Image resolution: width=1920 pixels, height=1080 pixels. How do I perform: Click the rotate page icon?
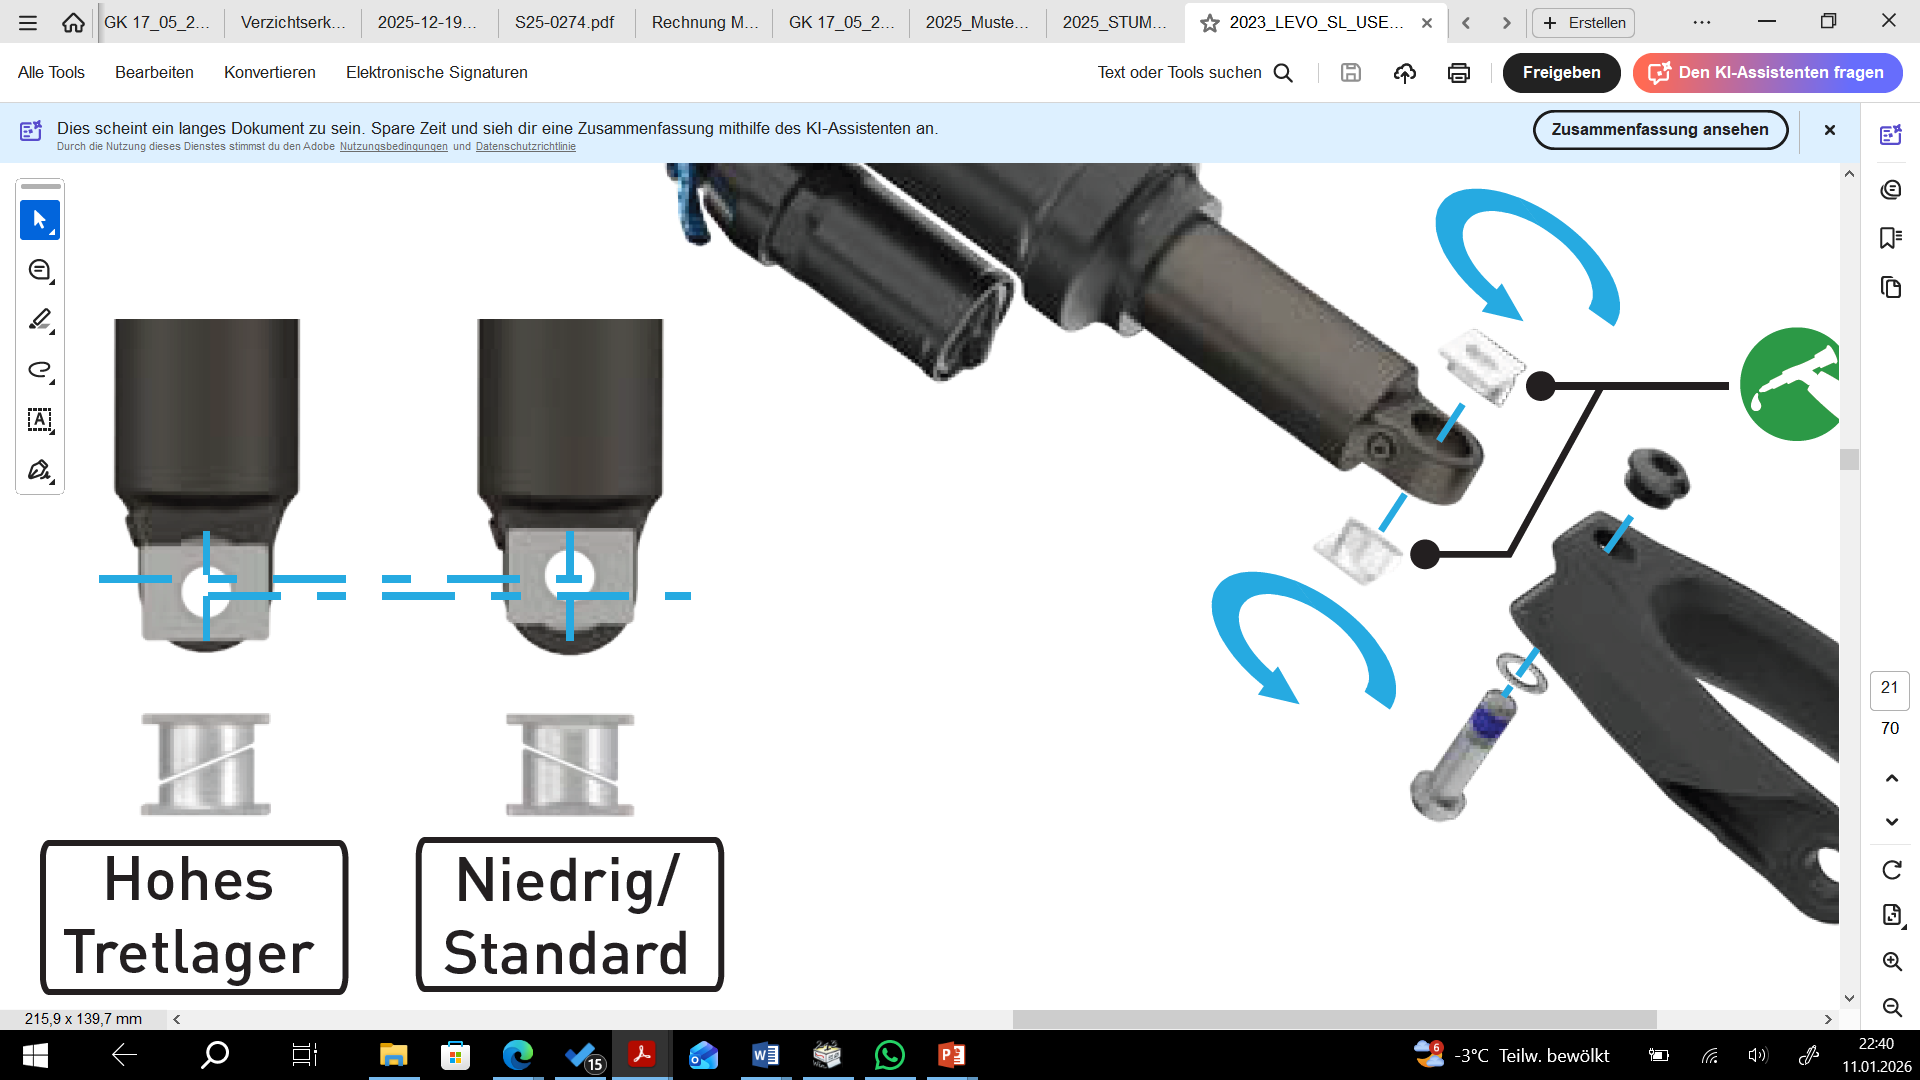1891,870
